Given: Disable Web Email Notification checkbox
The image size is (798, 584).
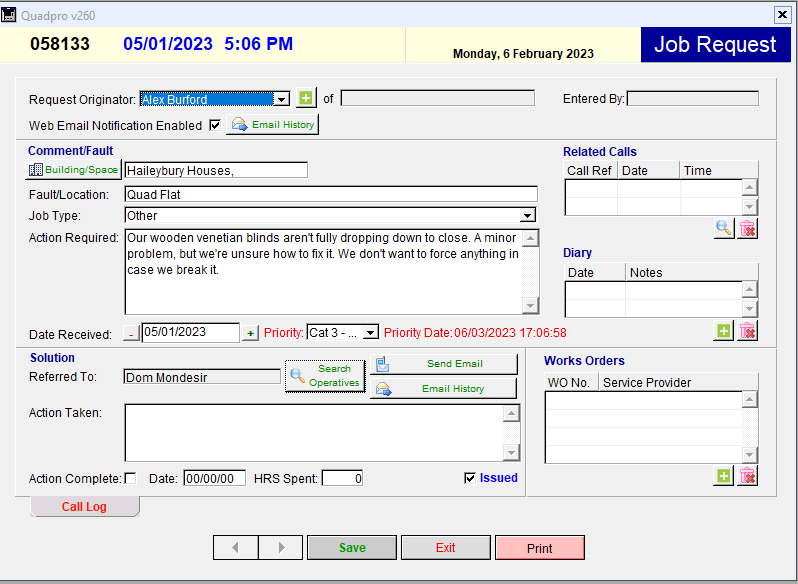Looking at the screenshot, I should 214,125.
